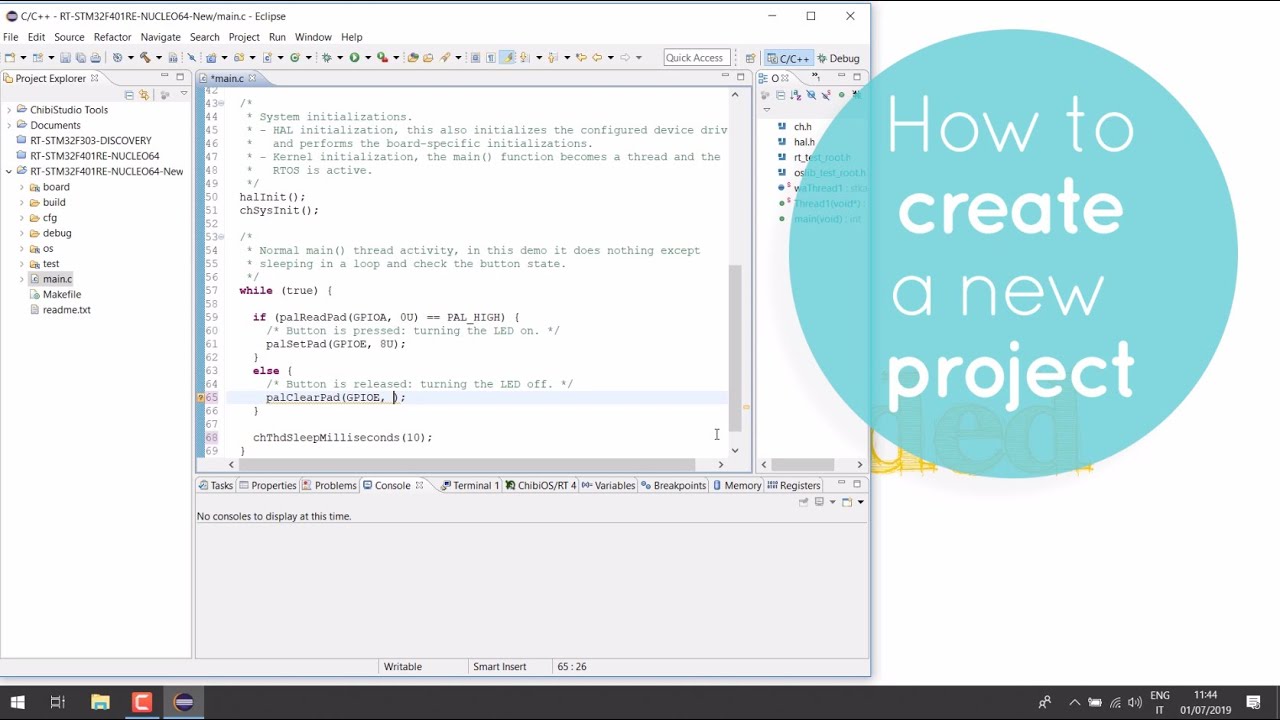Open Windows Start menu
This screenshot has height=720, width=1280.
click(x=17, y=702)
